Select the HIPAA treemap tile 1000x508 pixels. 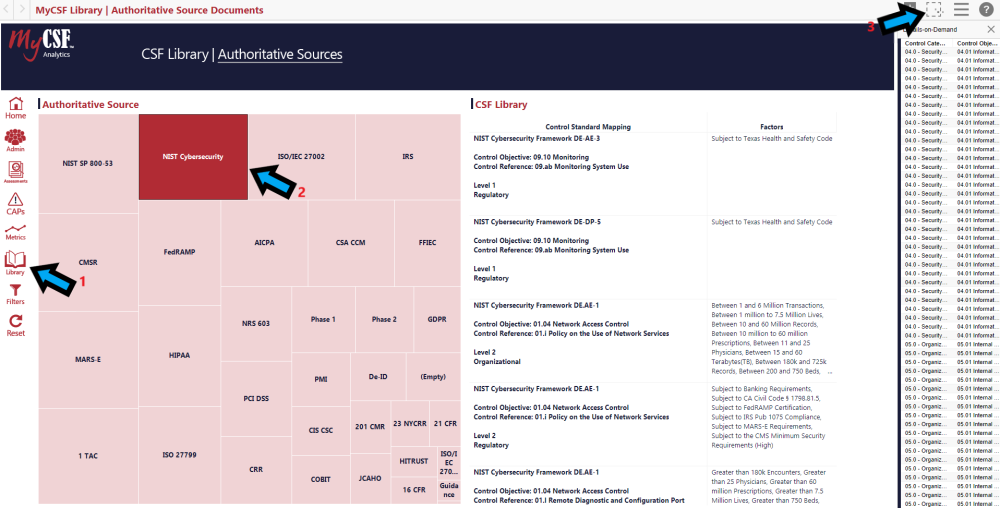click(x=179, y=356)
